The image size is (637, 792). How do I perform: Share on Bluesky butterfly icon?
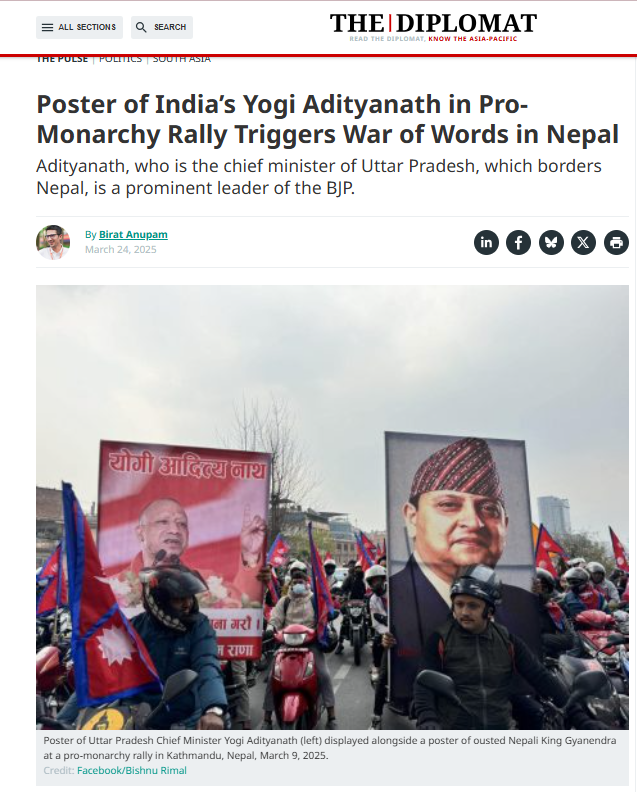[x=551, y=242]
